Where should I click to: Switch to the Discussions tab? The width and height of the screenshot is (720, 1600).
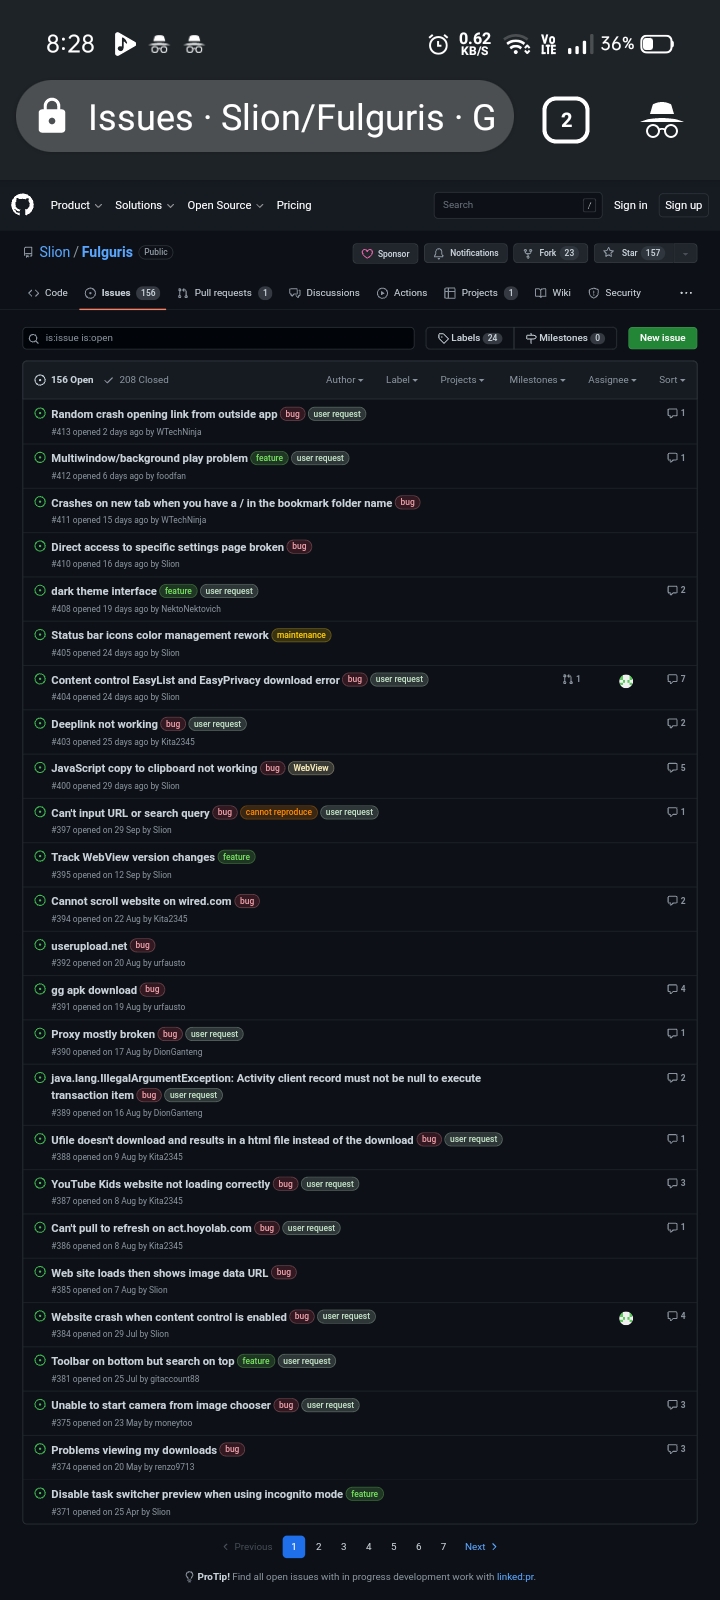324,293
